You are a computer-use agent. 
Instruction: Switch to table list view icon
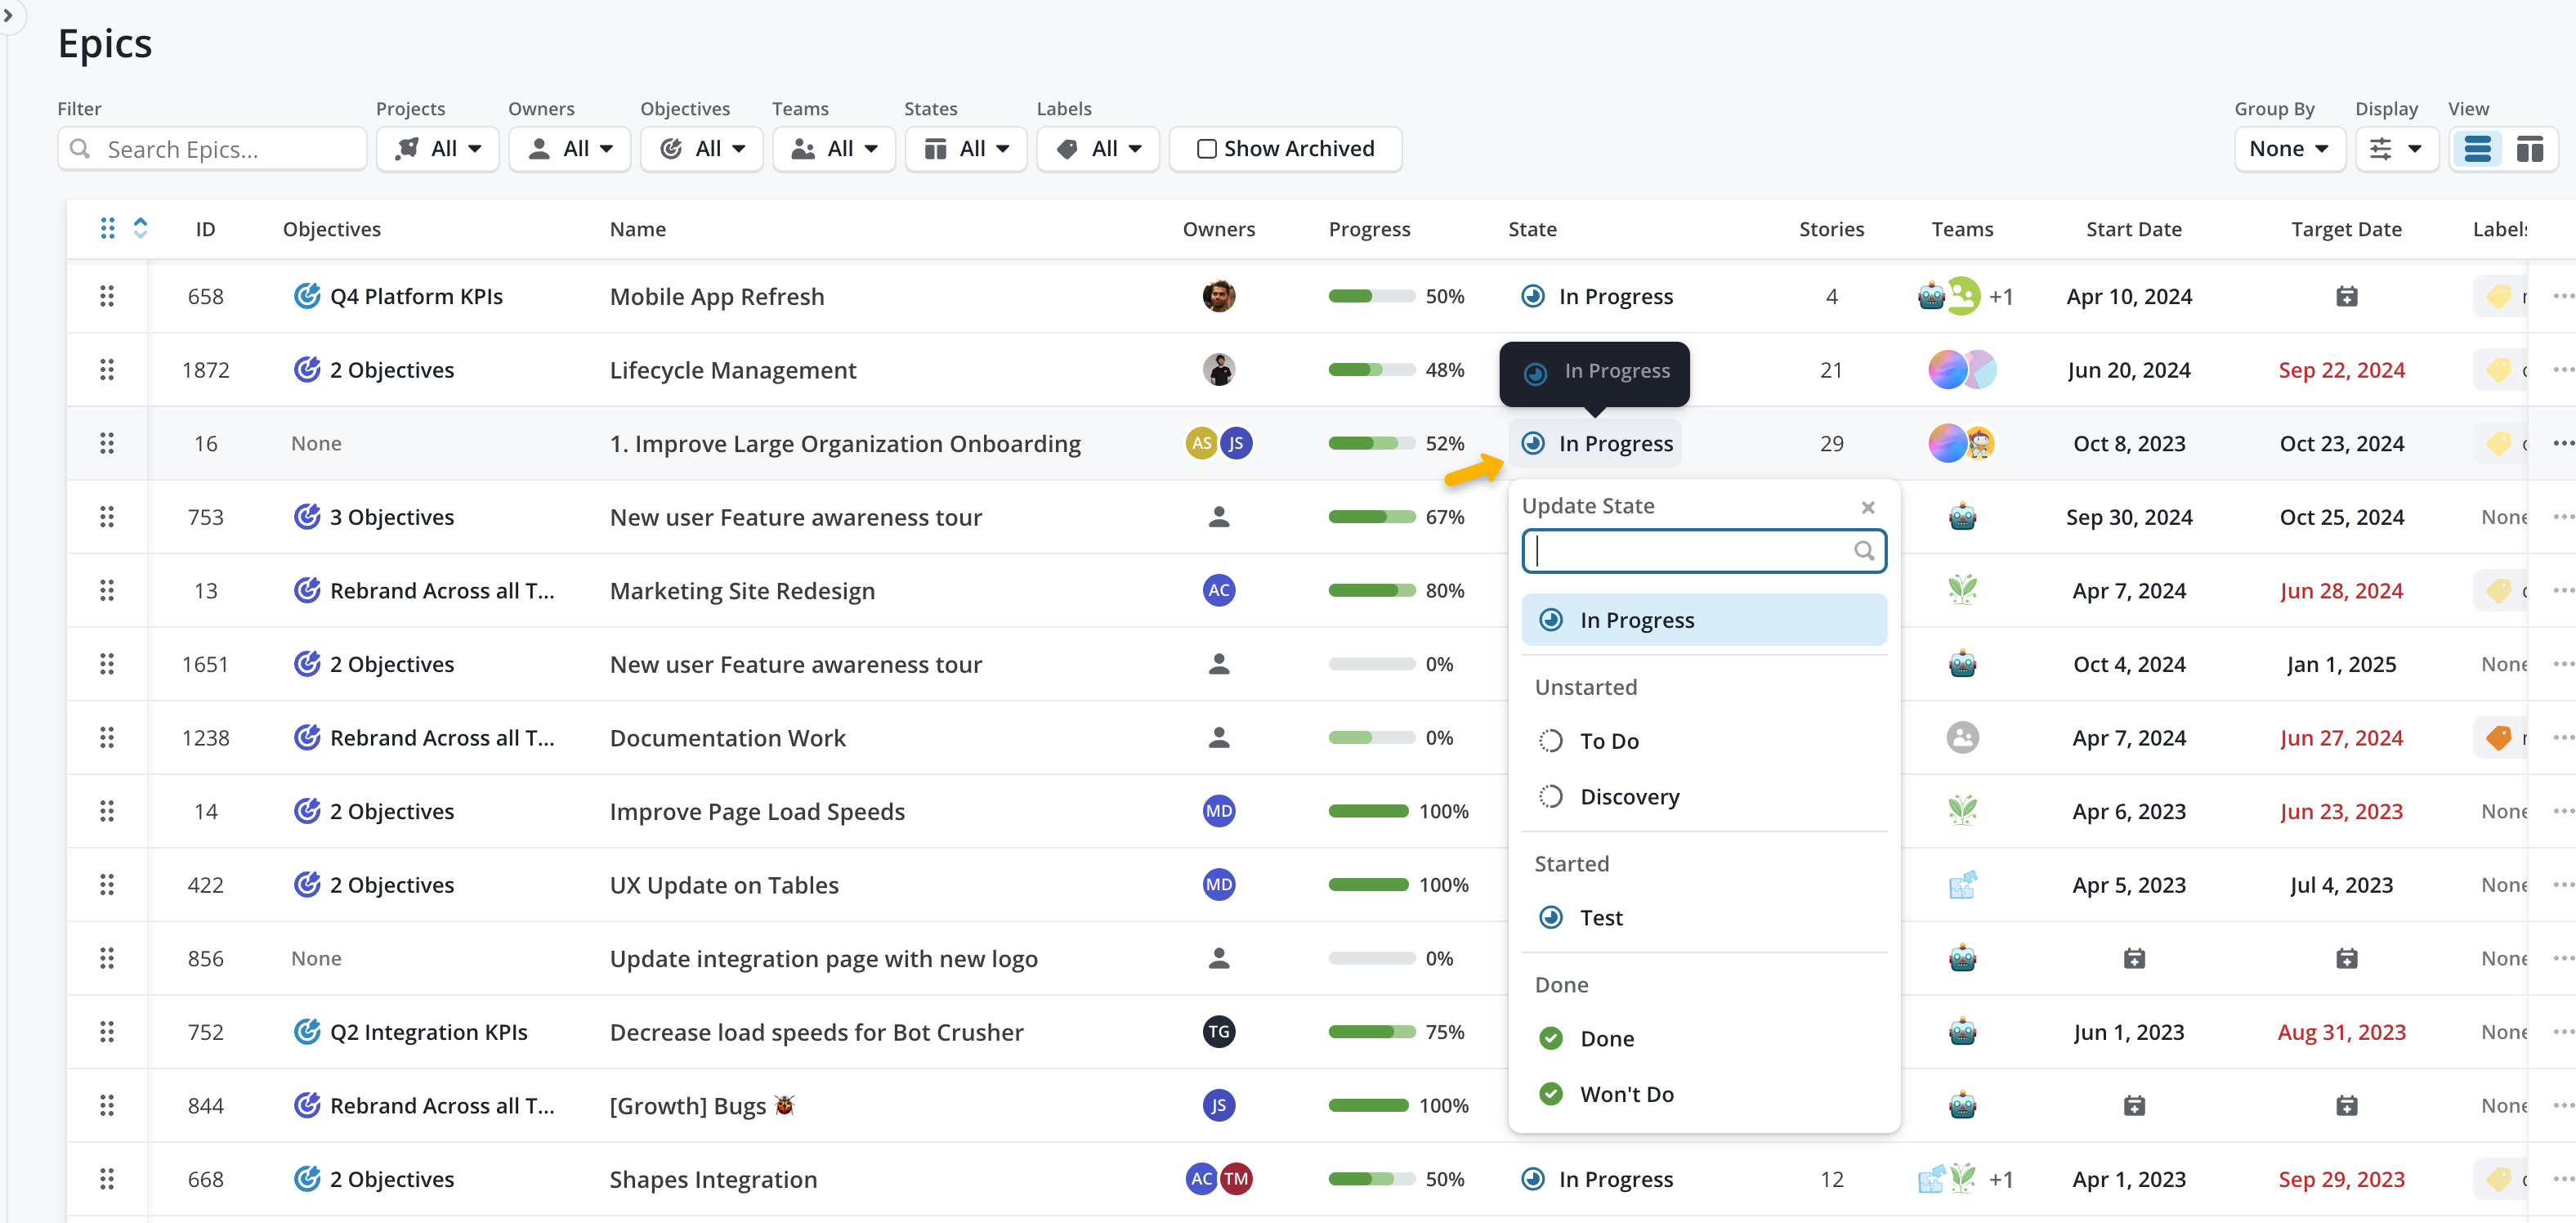[2477, 149]
